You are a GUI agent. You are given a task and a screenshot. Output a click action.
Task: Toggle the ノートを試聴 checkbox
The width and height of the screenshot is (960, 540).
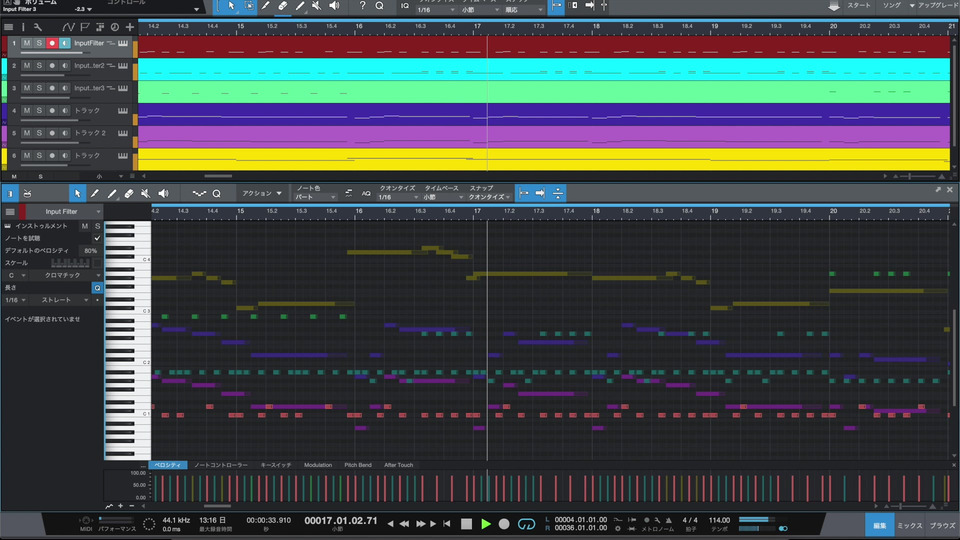pos(97,238)
